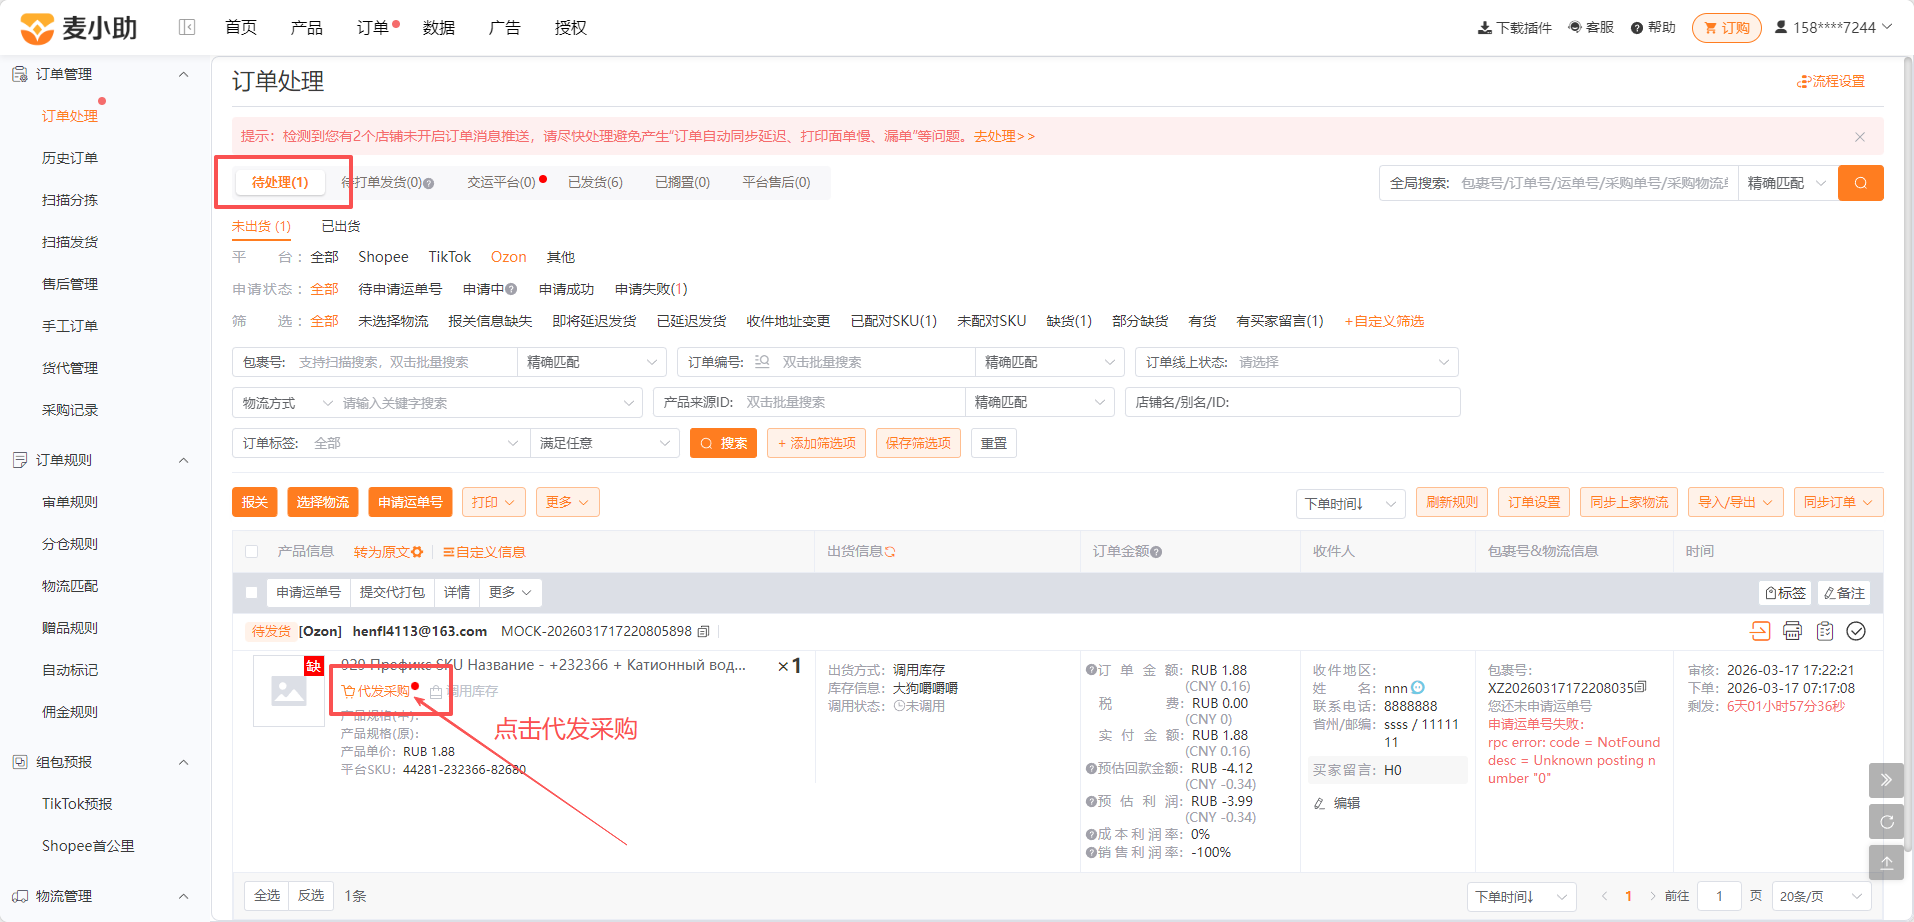Collapse the sidebar with the toggle icon
1914x922 pixels.
pos(187,27)
